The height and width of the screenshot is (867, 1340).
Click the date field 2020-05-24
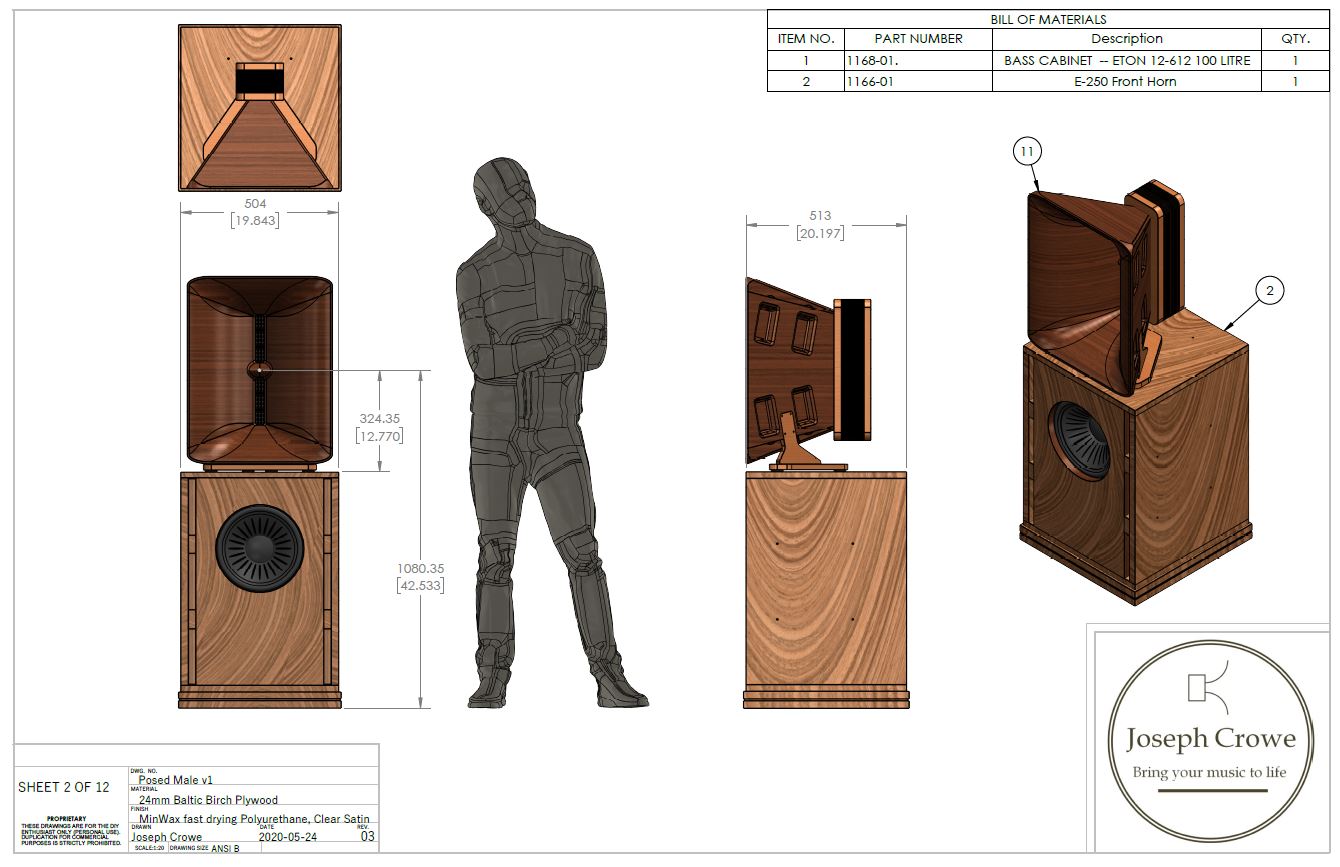click(x=287, y=837)
